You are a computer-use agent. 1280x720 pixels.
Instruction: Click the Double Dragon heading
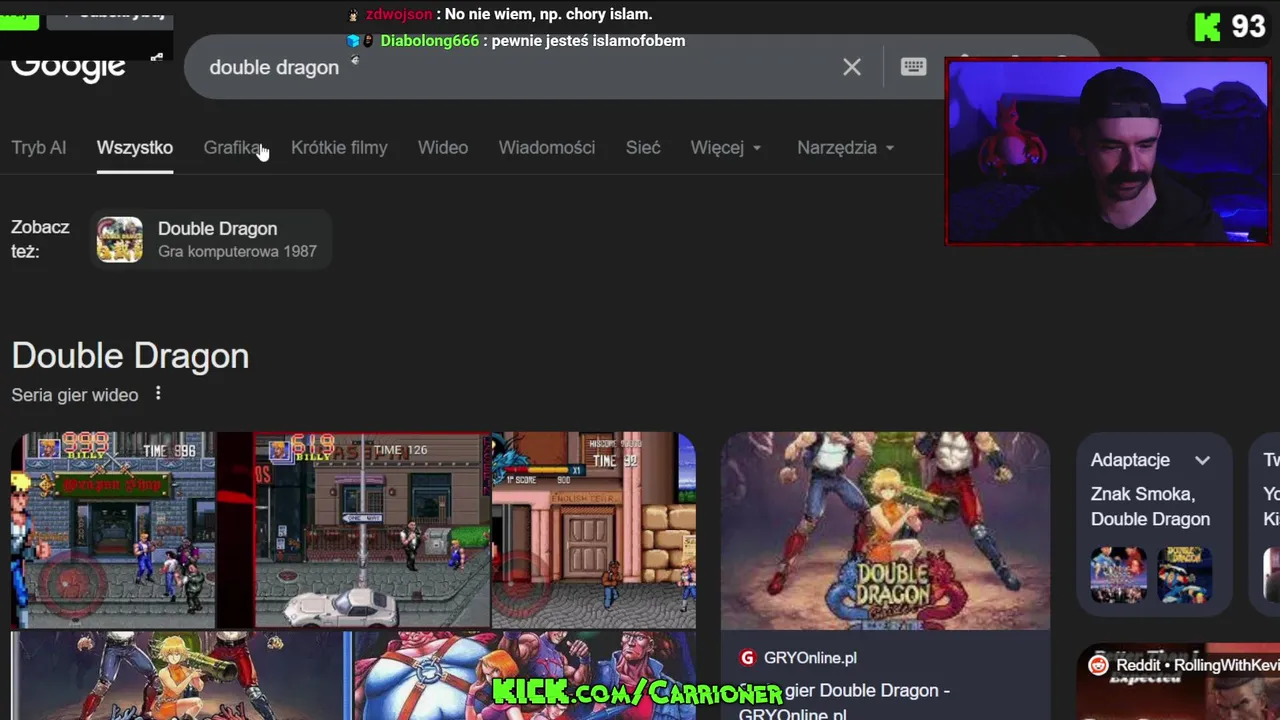[130, 356]
